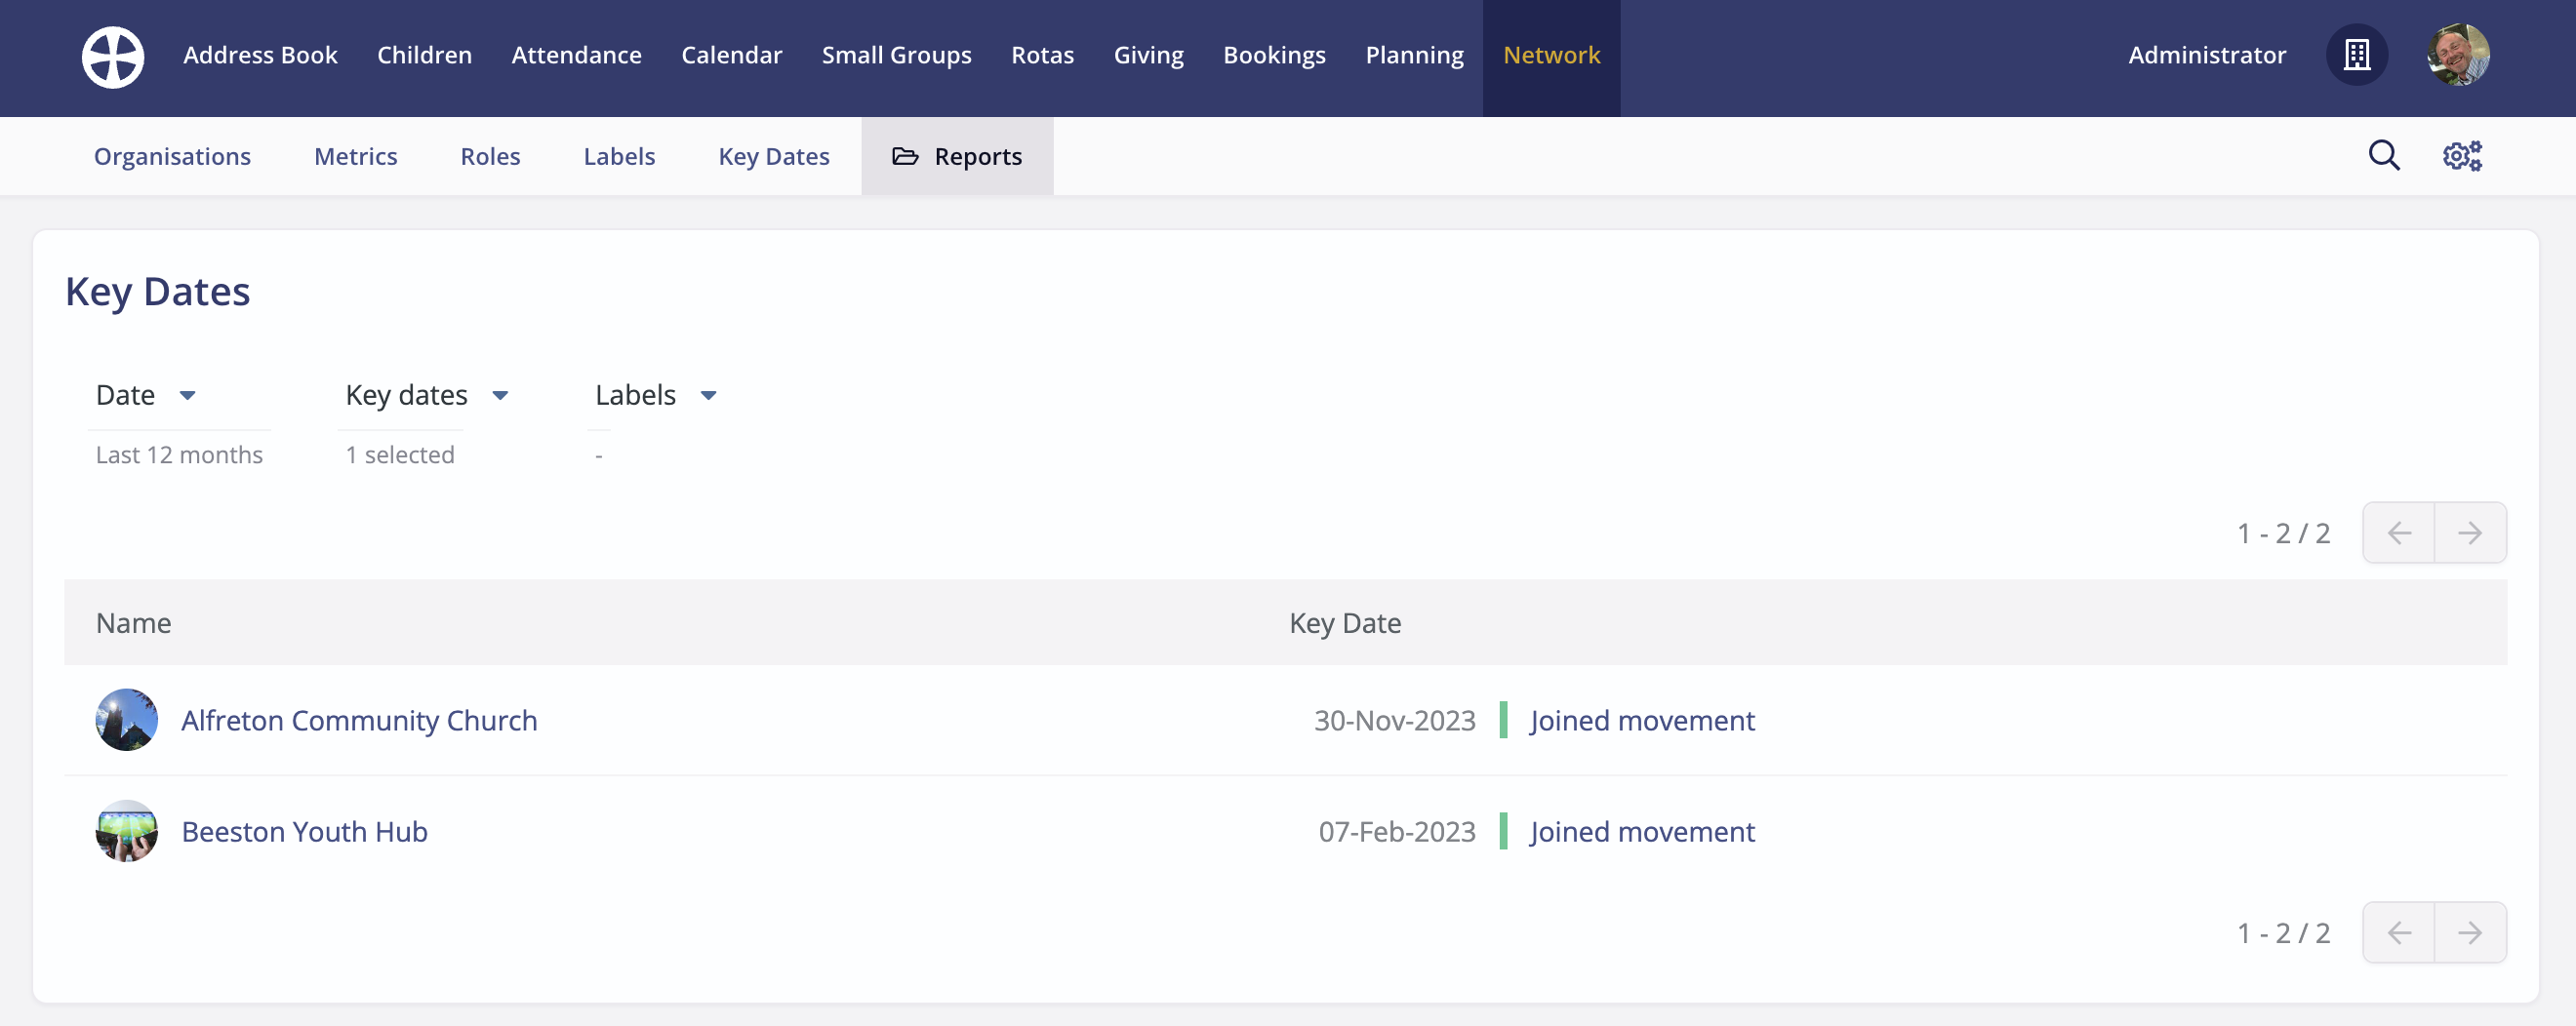Go to next page using bottom arrow
Screen dimensions: 2576x1026
[x=2470, y=933]
